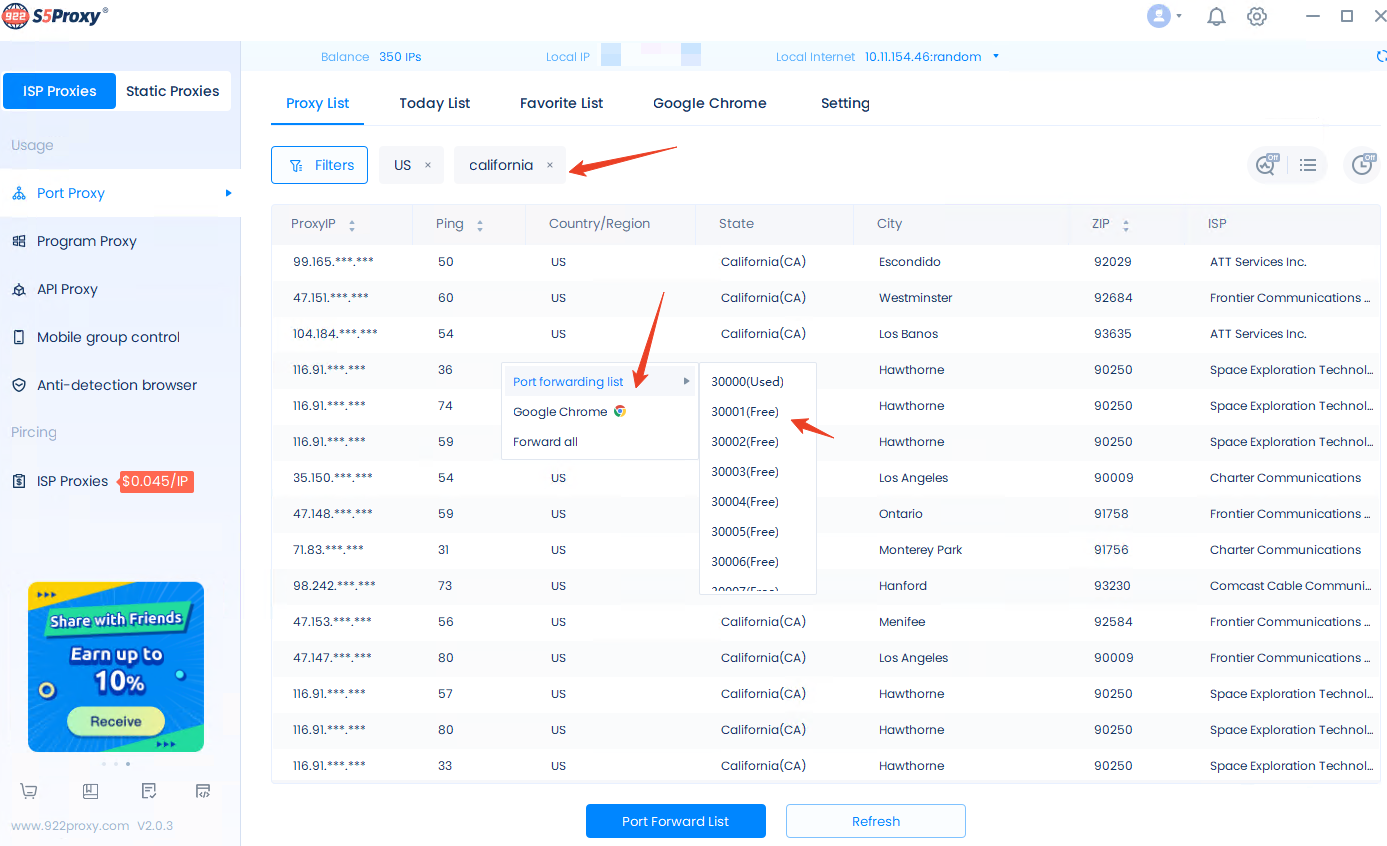Sort the table by the Ping column
The image size is (1387, 846).
[x=480, y=225]
